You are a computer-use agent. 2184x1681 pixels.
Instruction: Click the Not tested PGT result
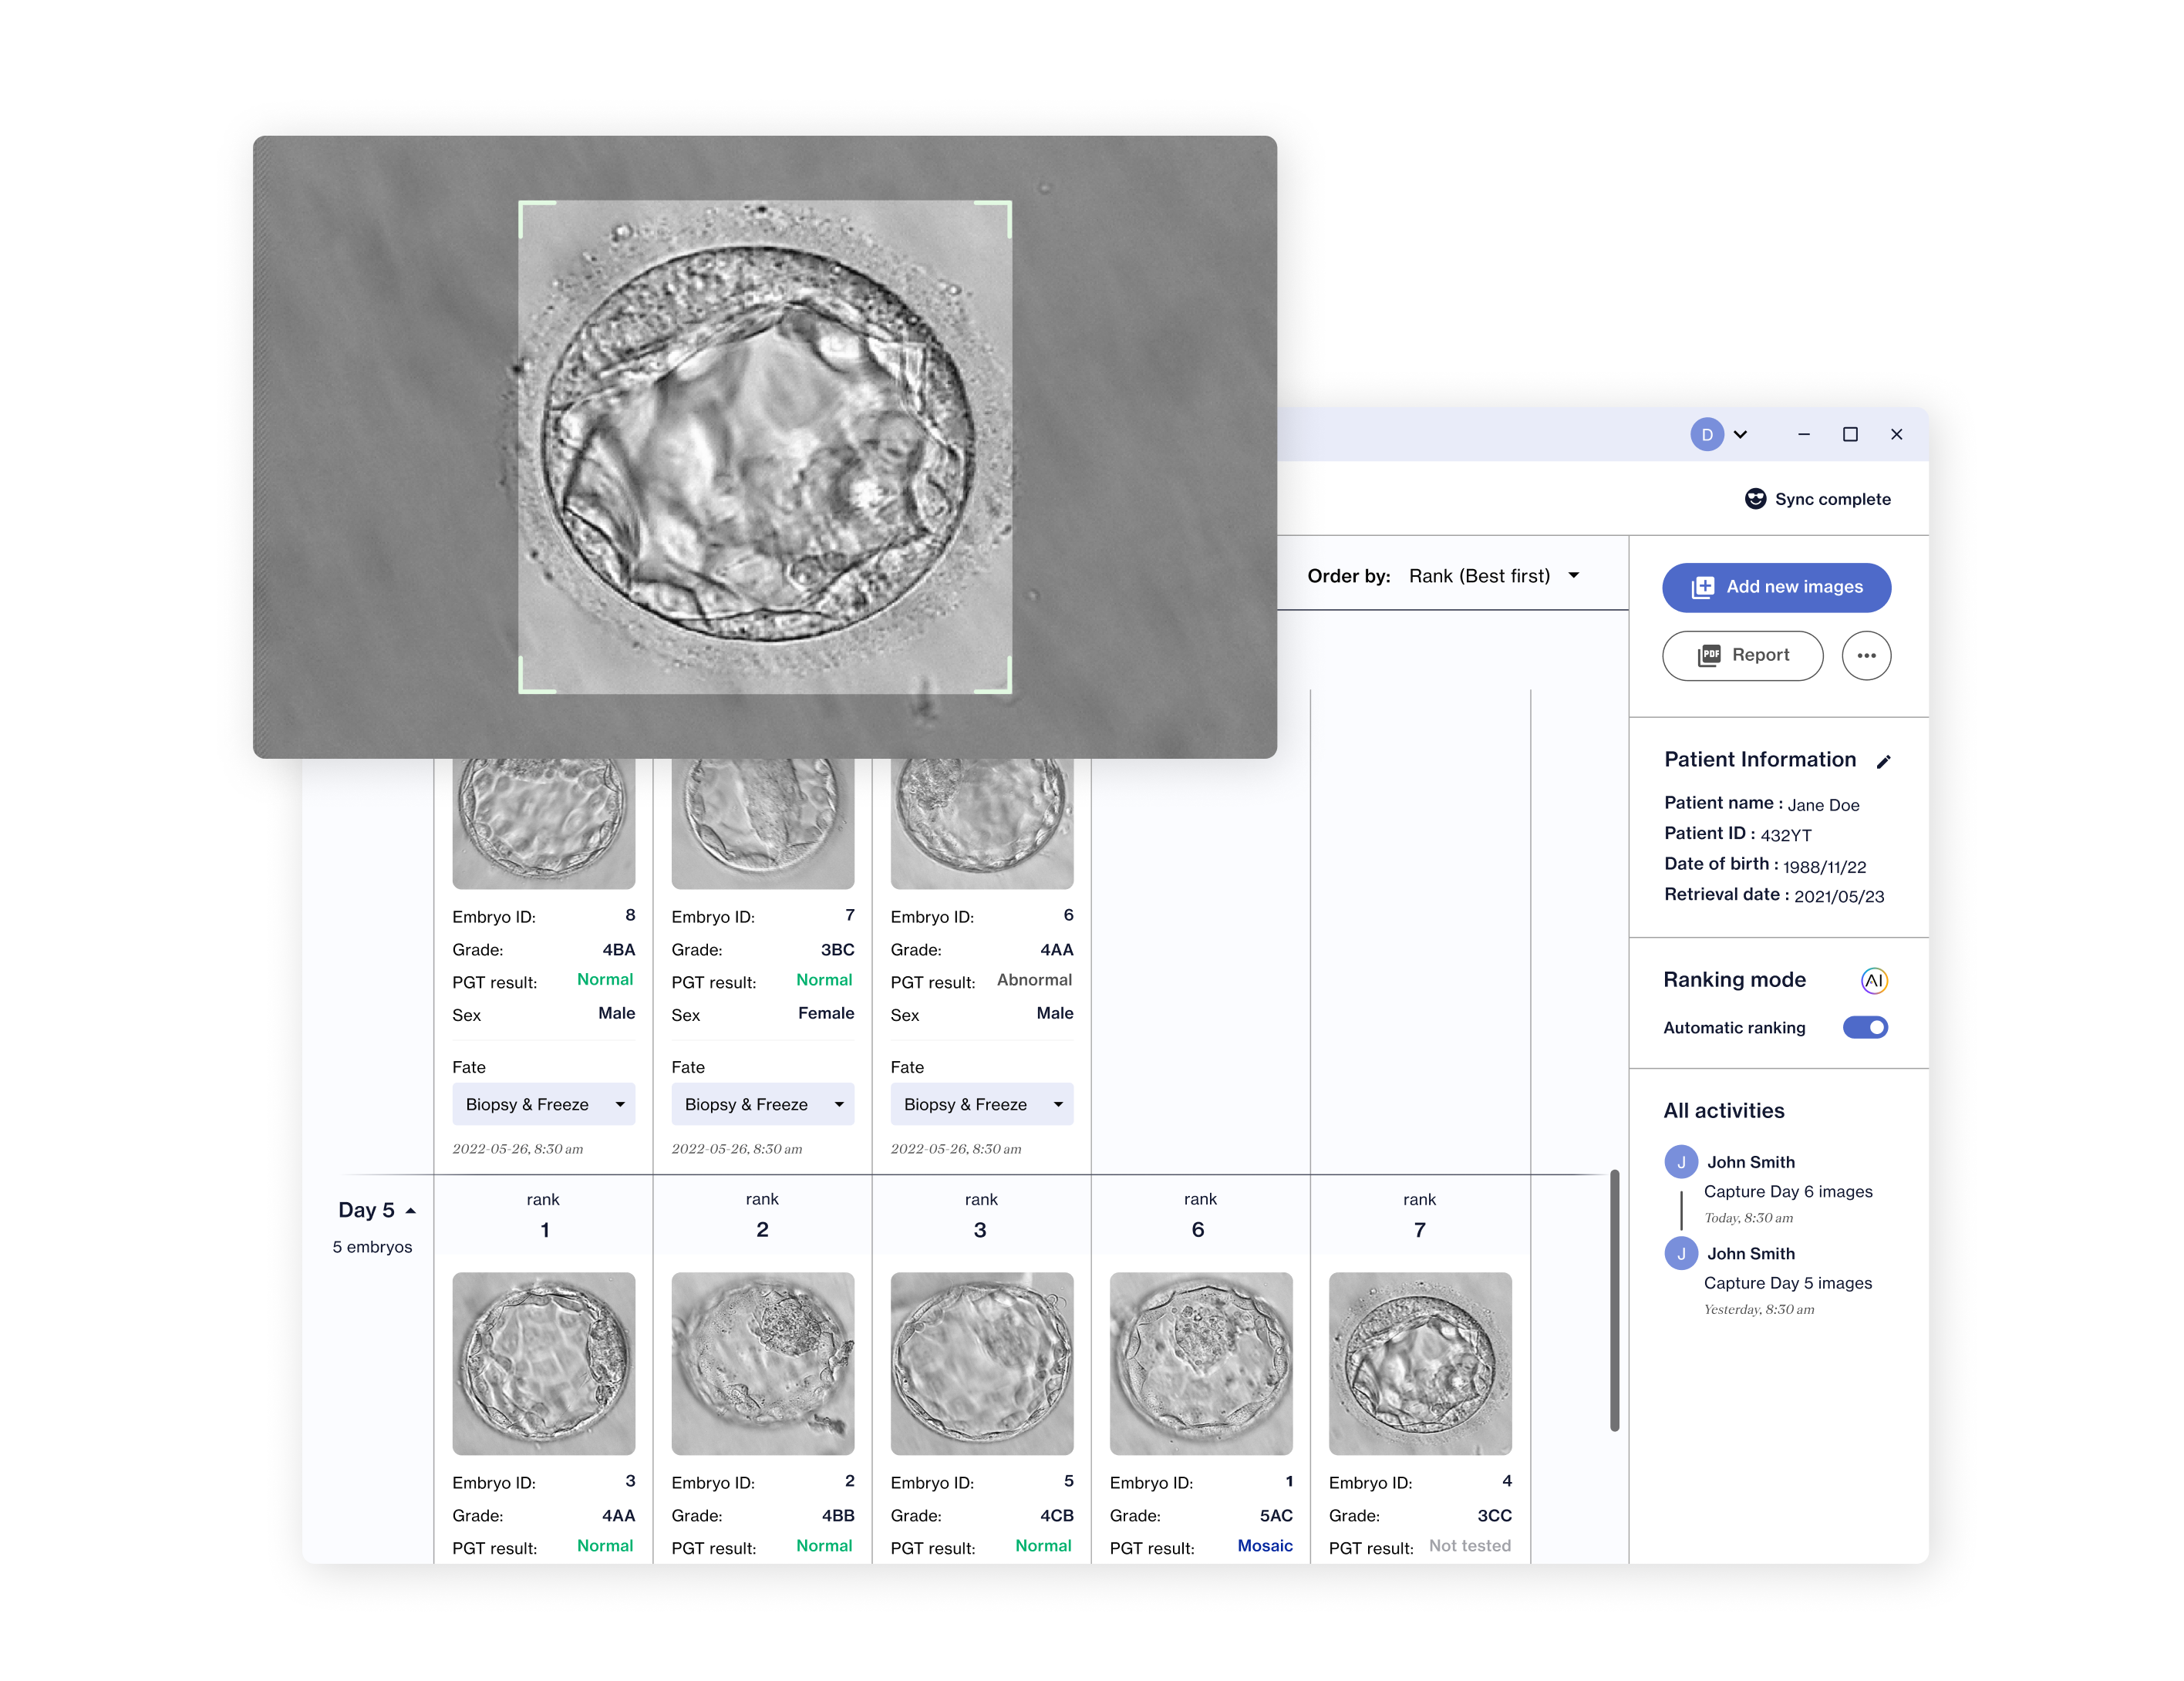pyautogui.click(x=1469, y=1546)
